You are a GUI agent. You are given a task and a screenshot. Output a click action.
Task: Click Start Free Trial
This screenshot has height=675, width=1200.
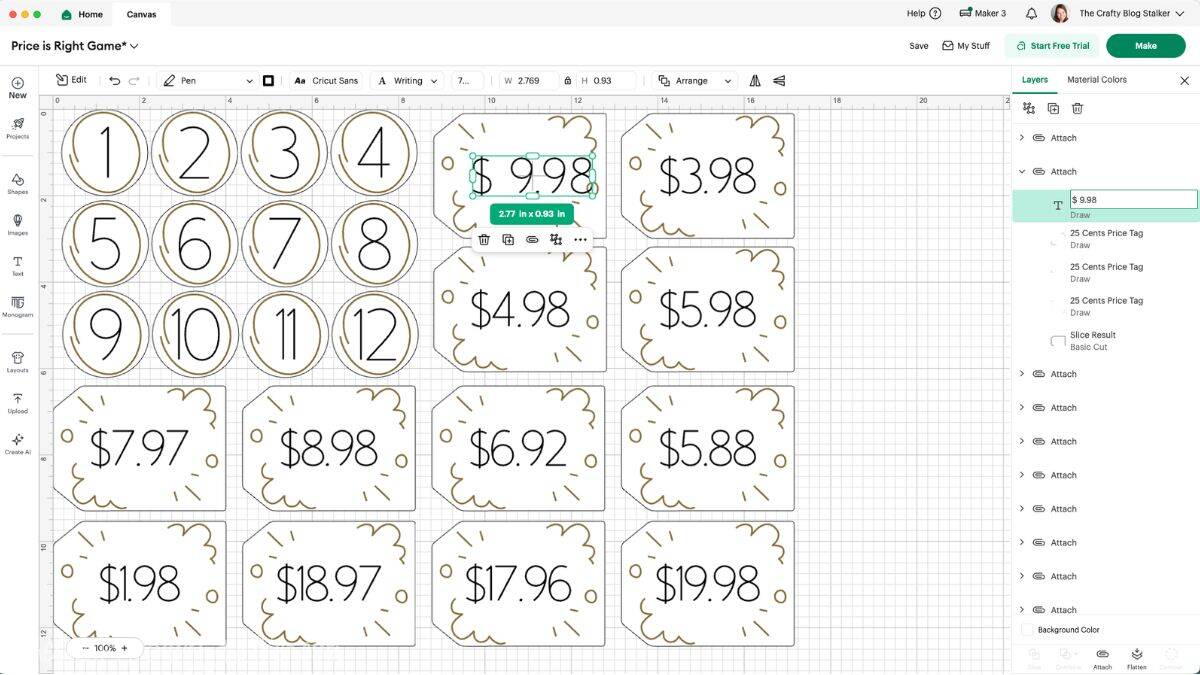coord(1053,45)
